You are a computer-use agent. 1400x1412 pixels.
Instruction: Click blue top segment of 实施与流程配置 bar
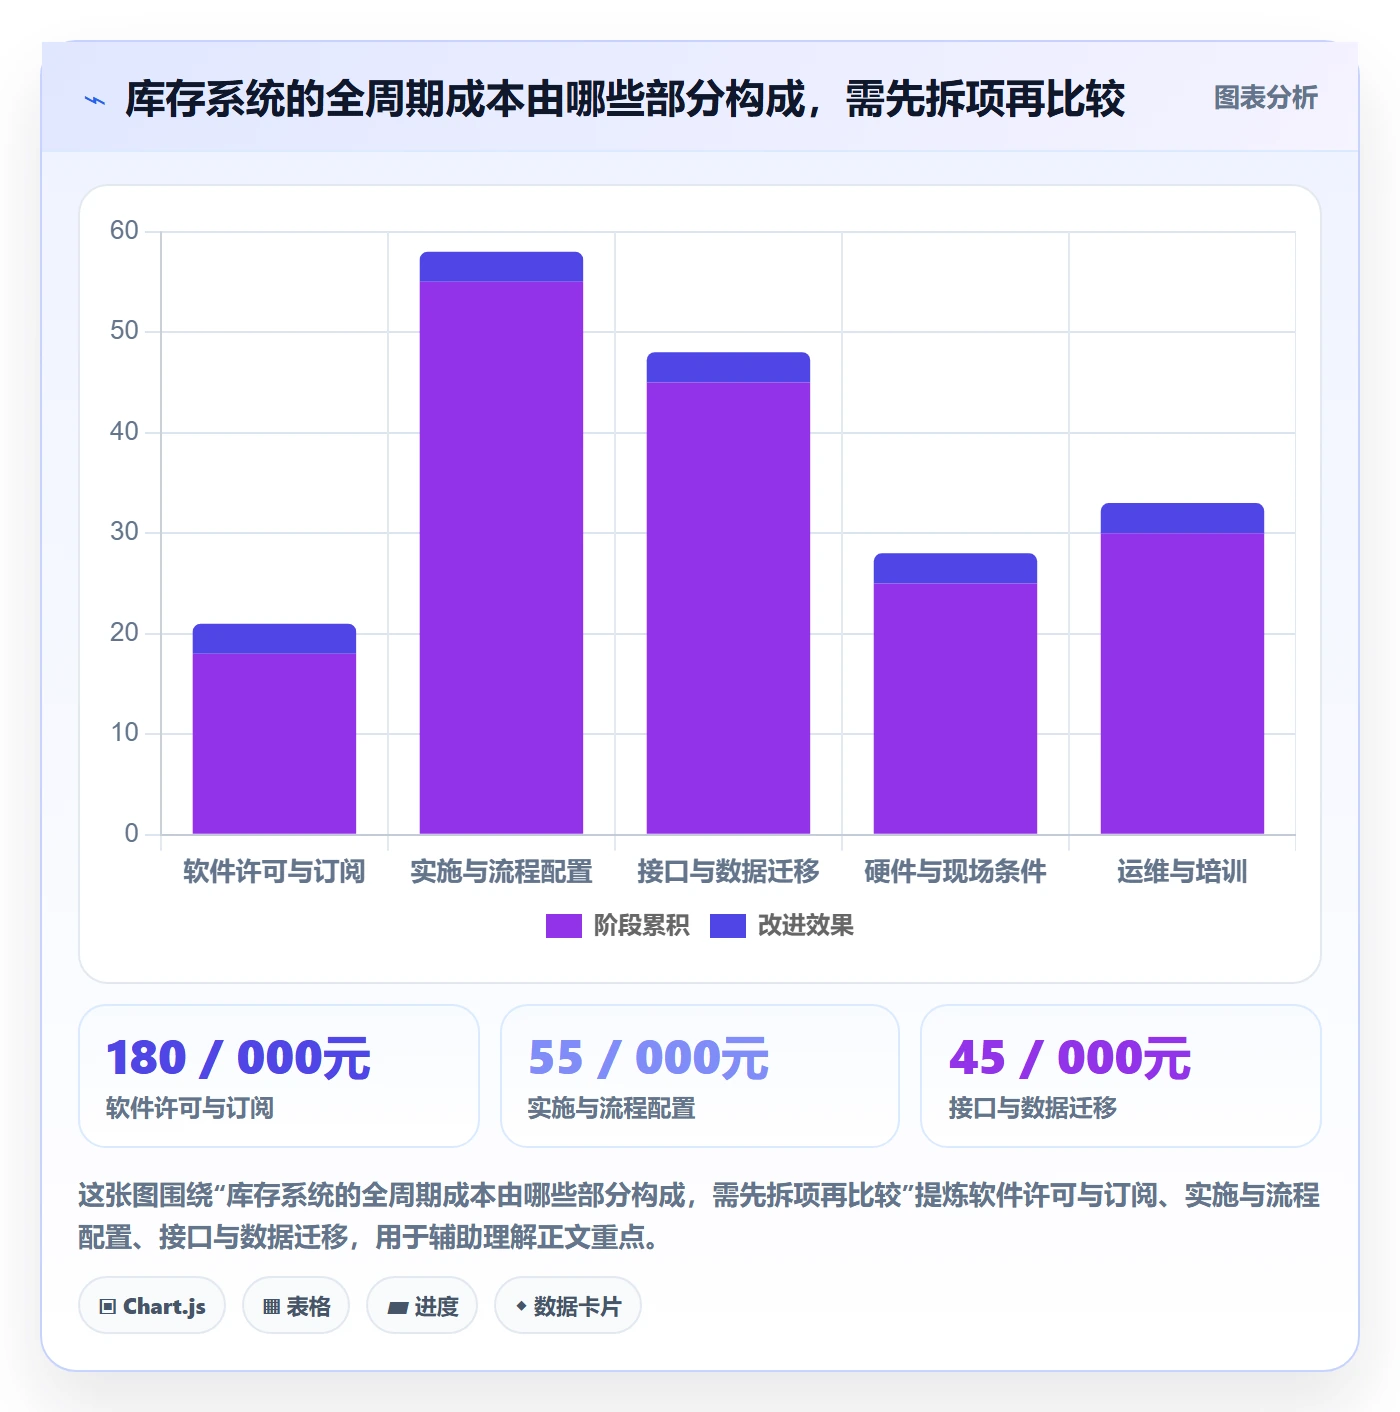[x=501, y=266]
